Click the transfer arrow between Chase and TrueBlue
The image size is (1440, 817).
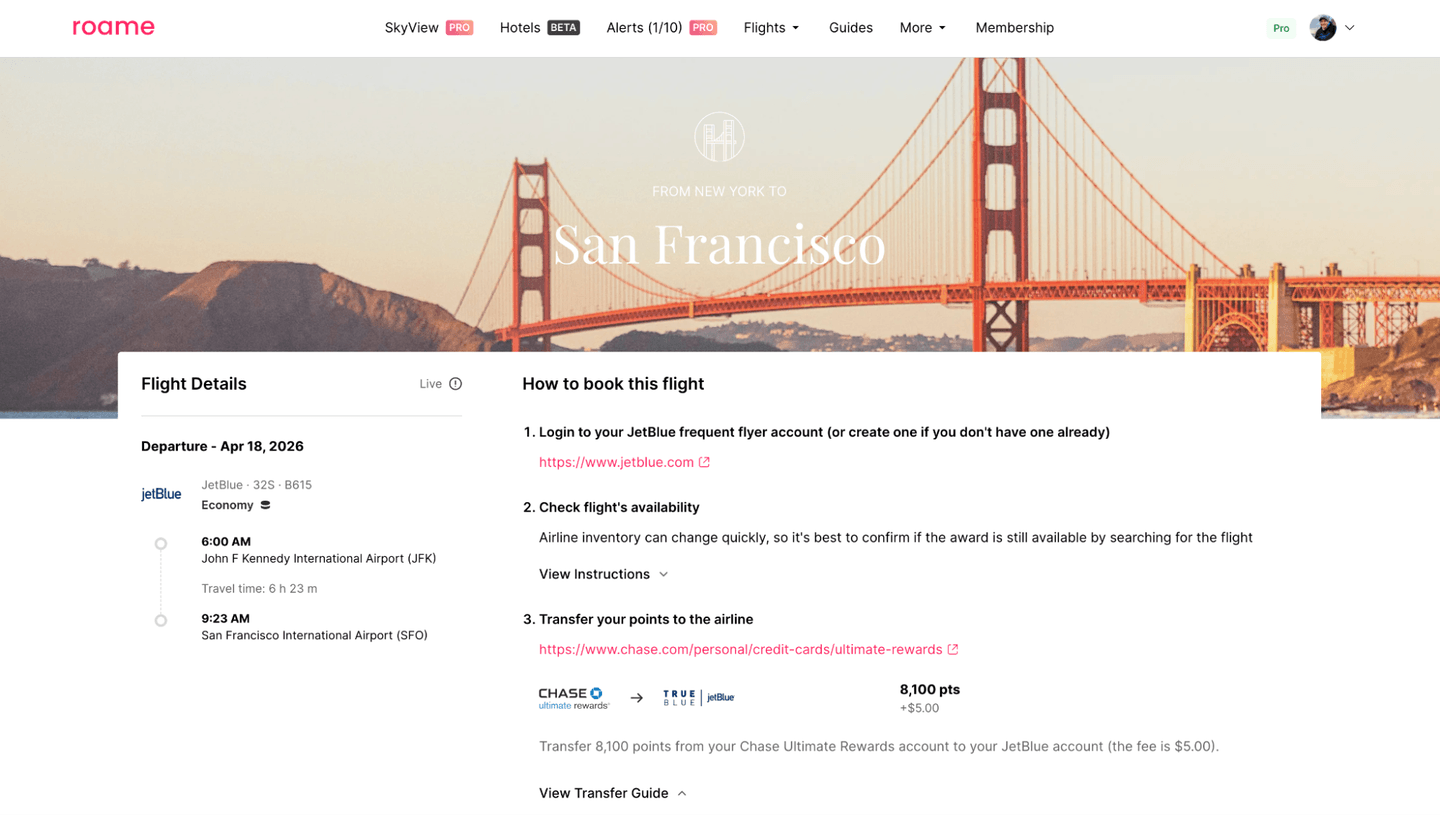pos(637,698)
